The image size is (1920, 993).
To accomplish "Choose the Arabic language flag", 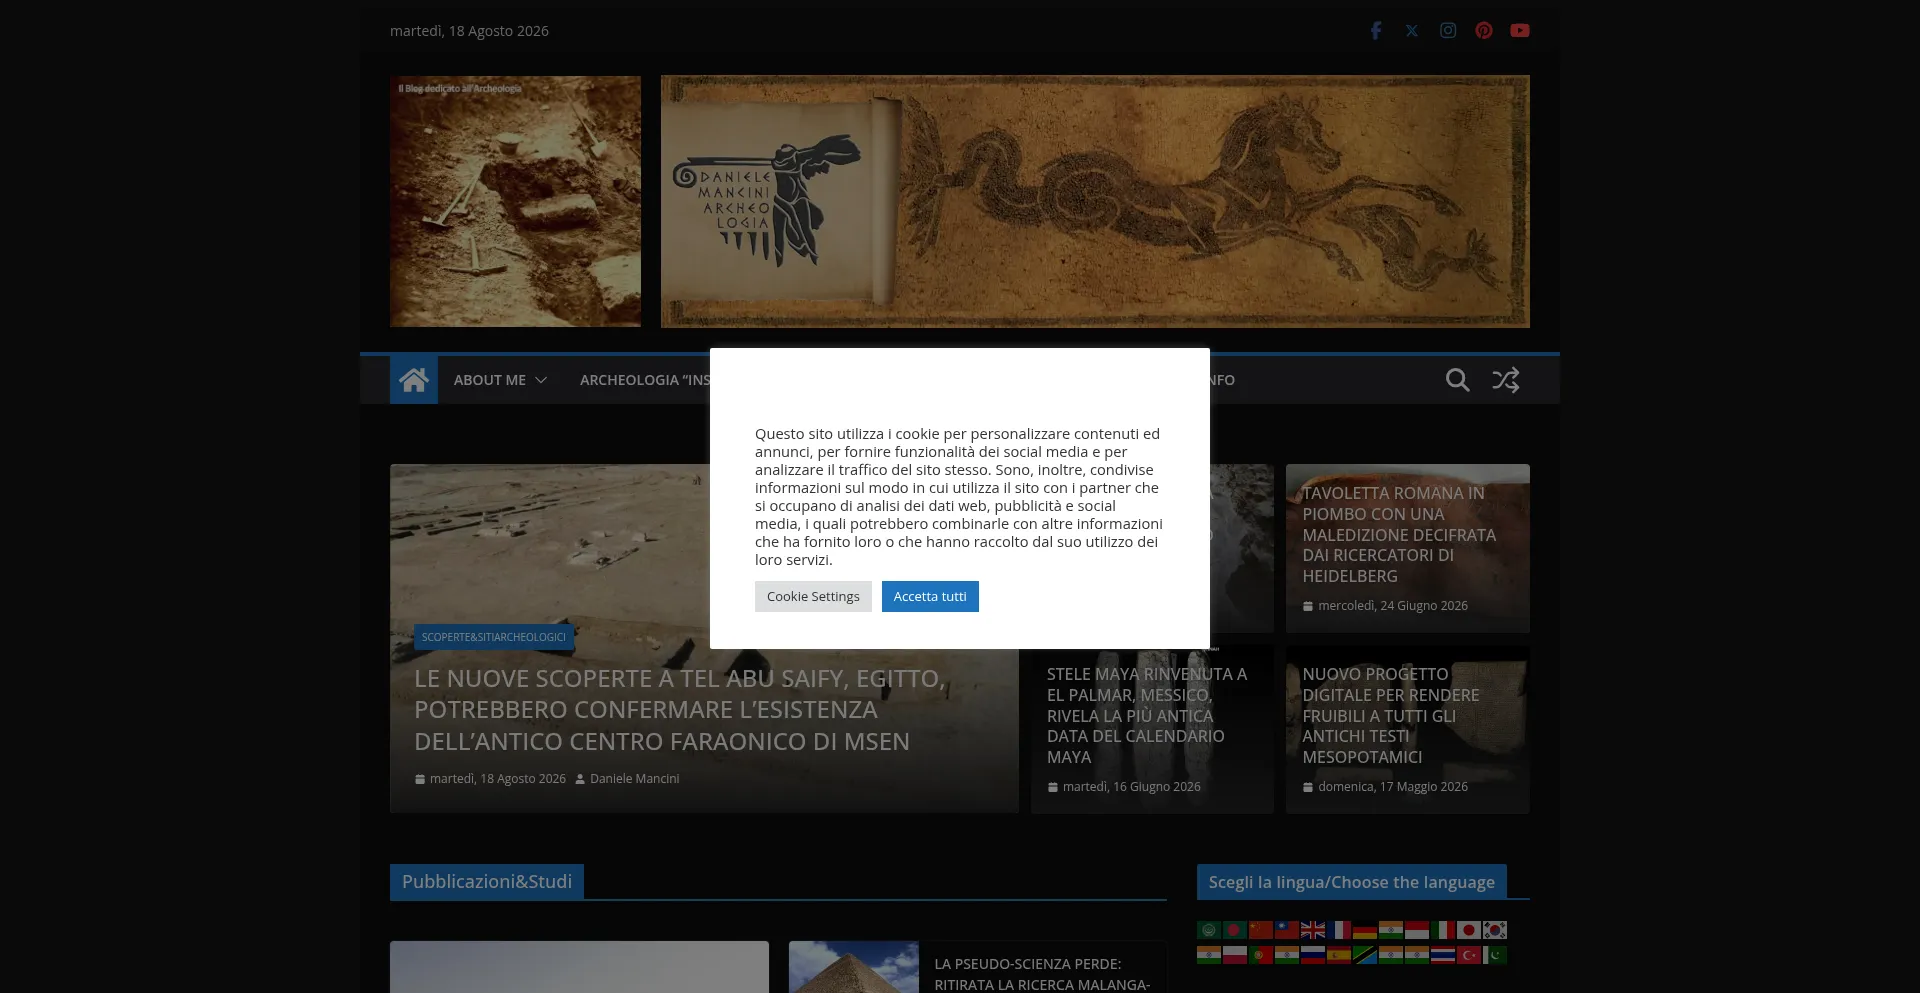I will [x=1209, y=930].
